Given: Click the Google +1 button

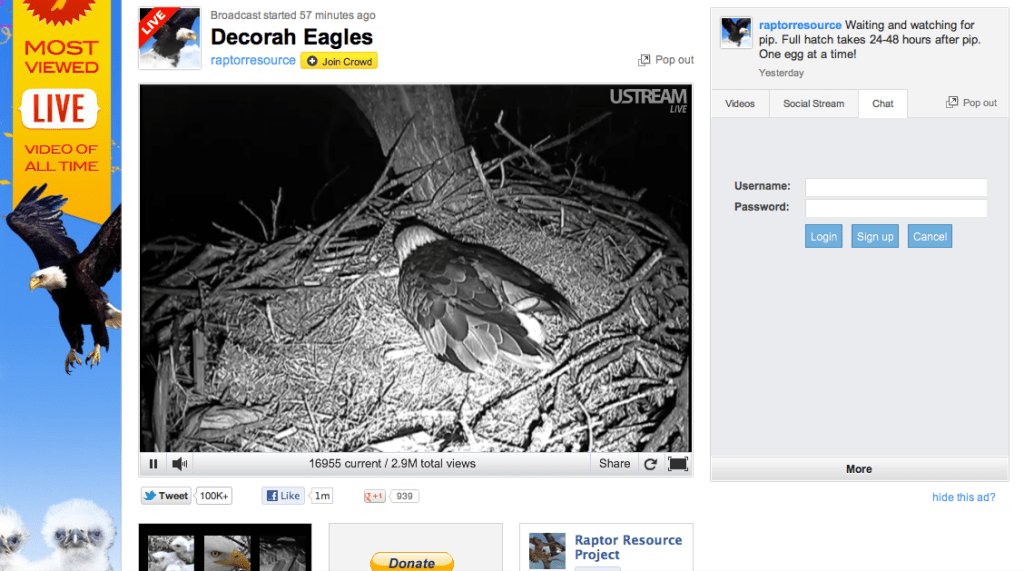Looking at the screenshot, I should pos(374,497).
